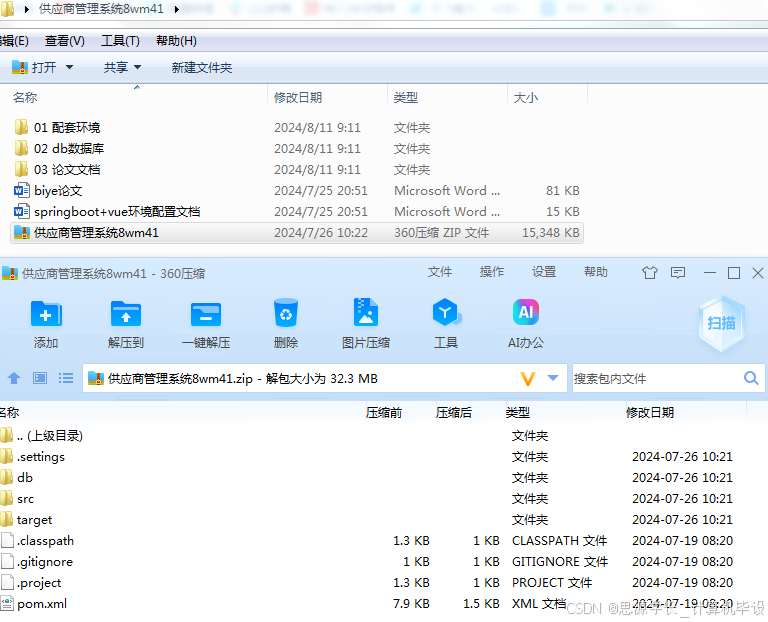768x622 pixels.
Task: Select the .. (上级目录) row
Action: [372, 435]
